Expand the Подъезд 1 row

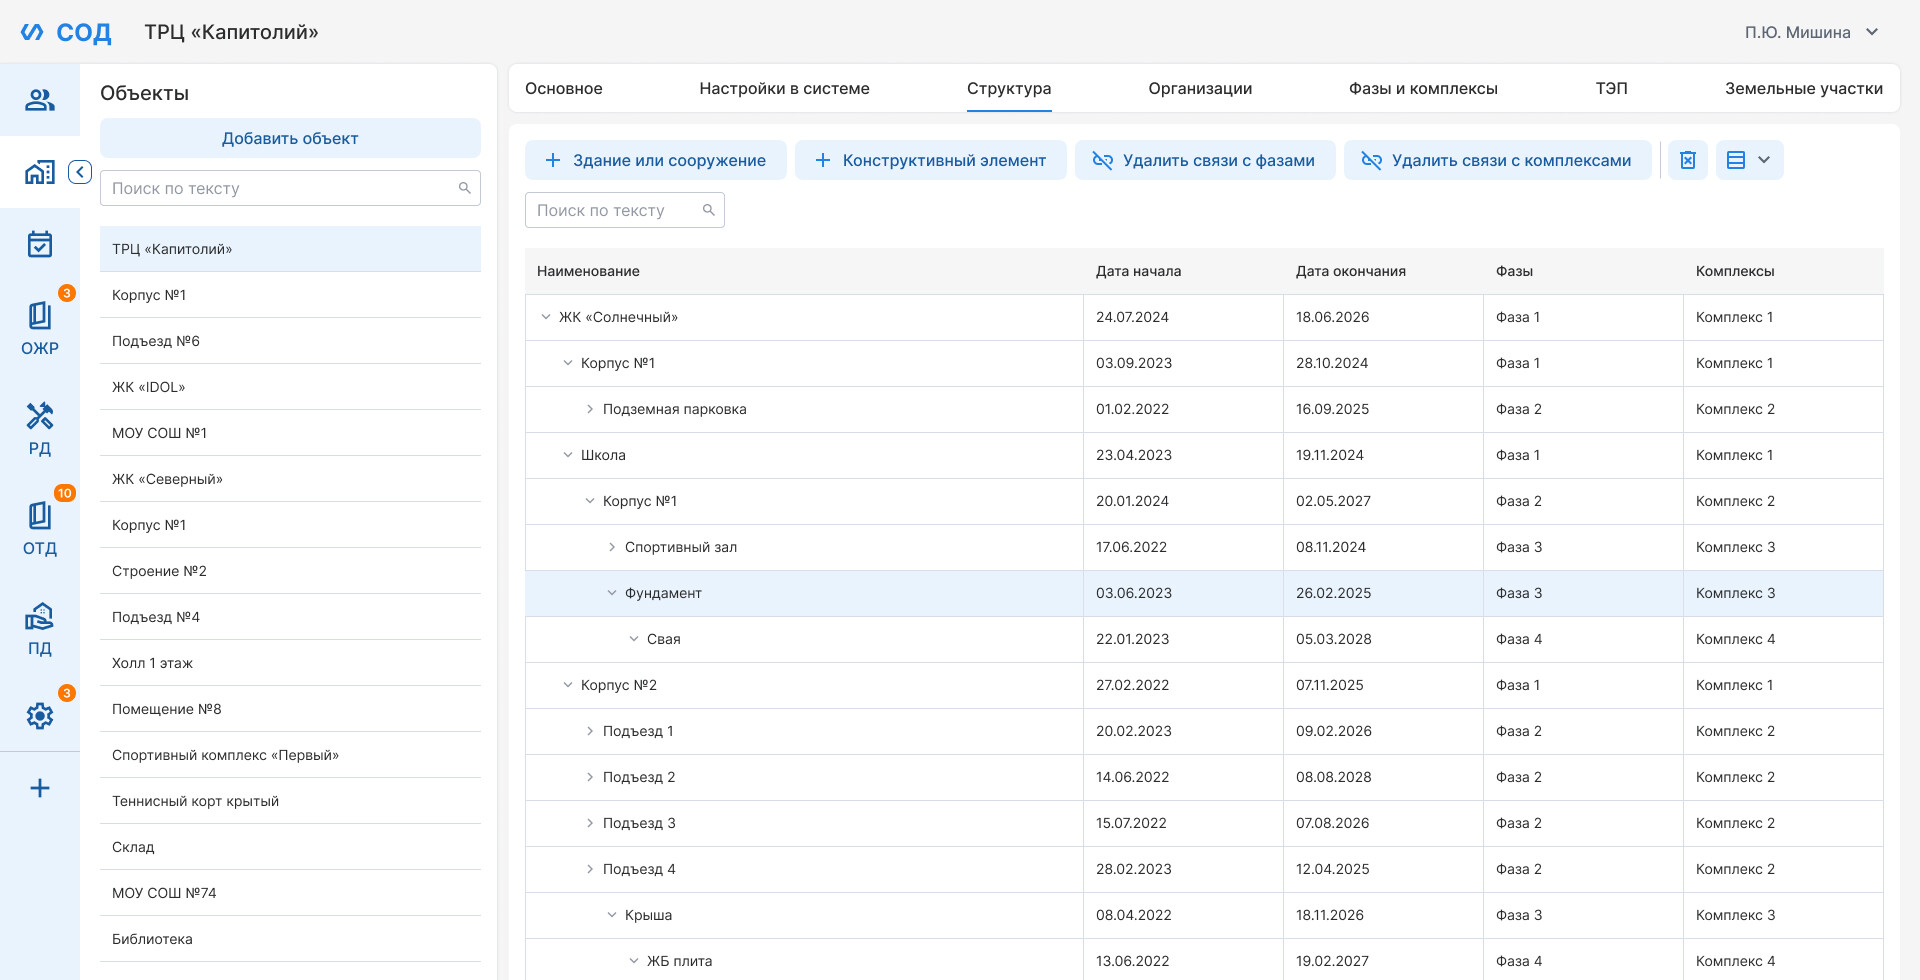pyautogui.click(x=590, y=731)
